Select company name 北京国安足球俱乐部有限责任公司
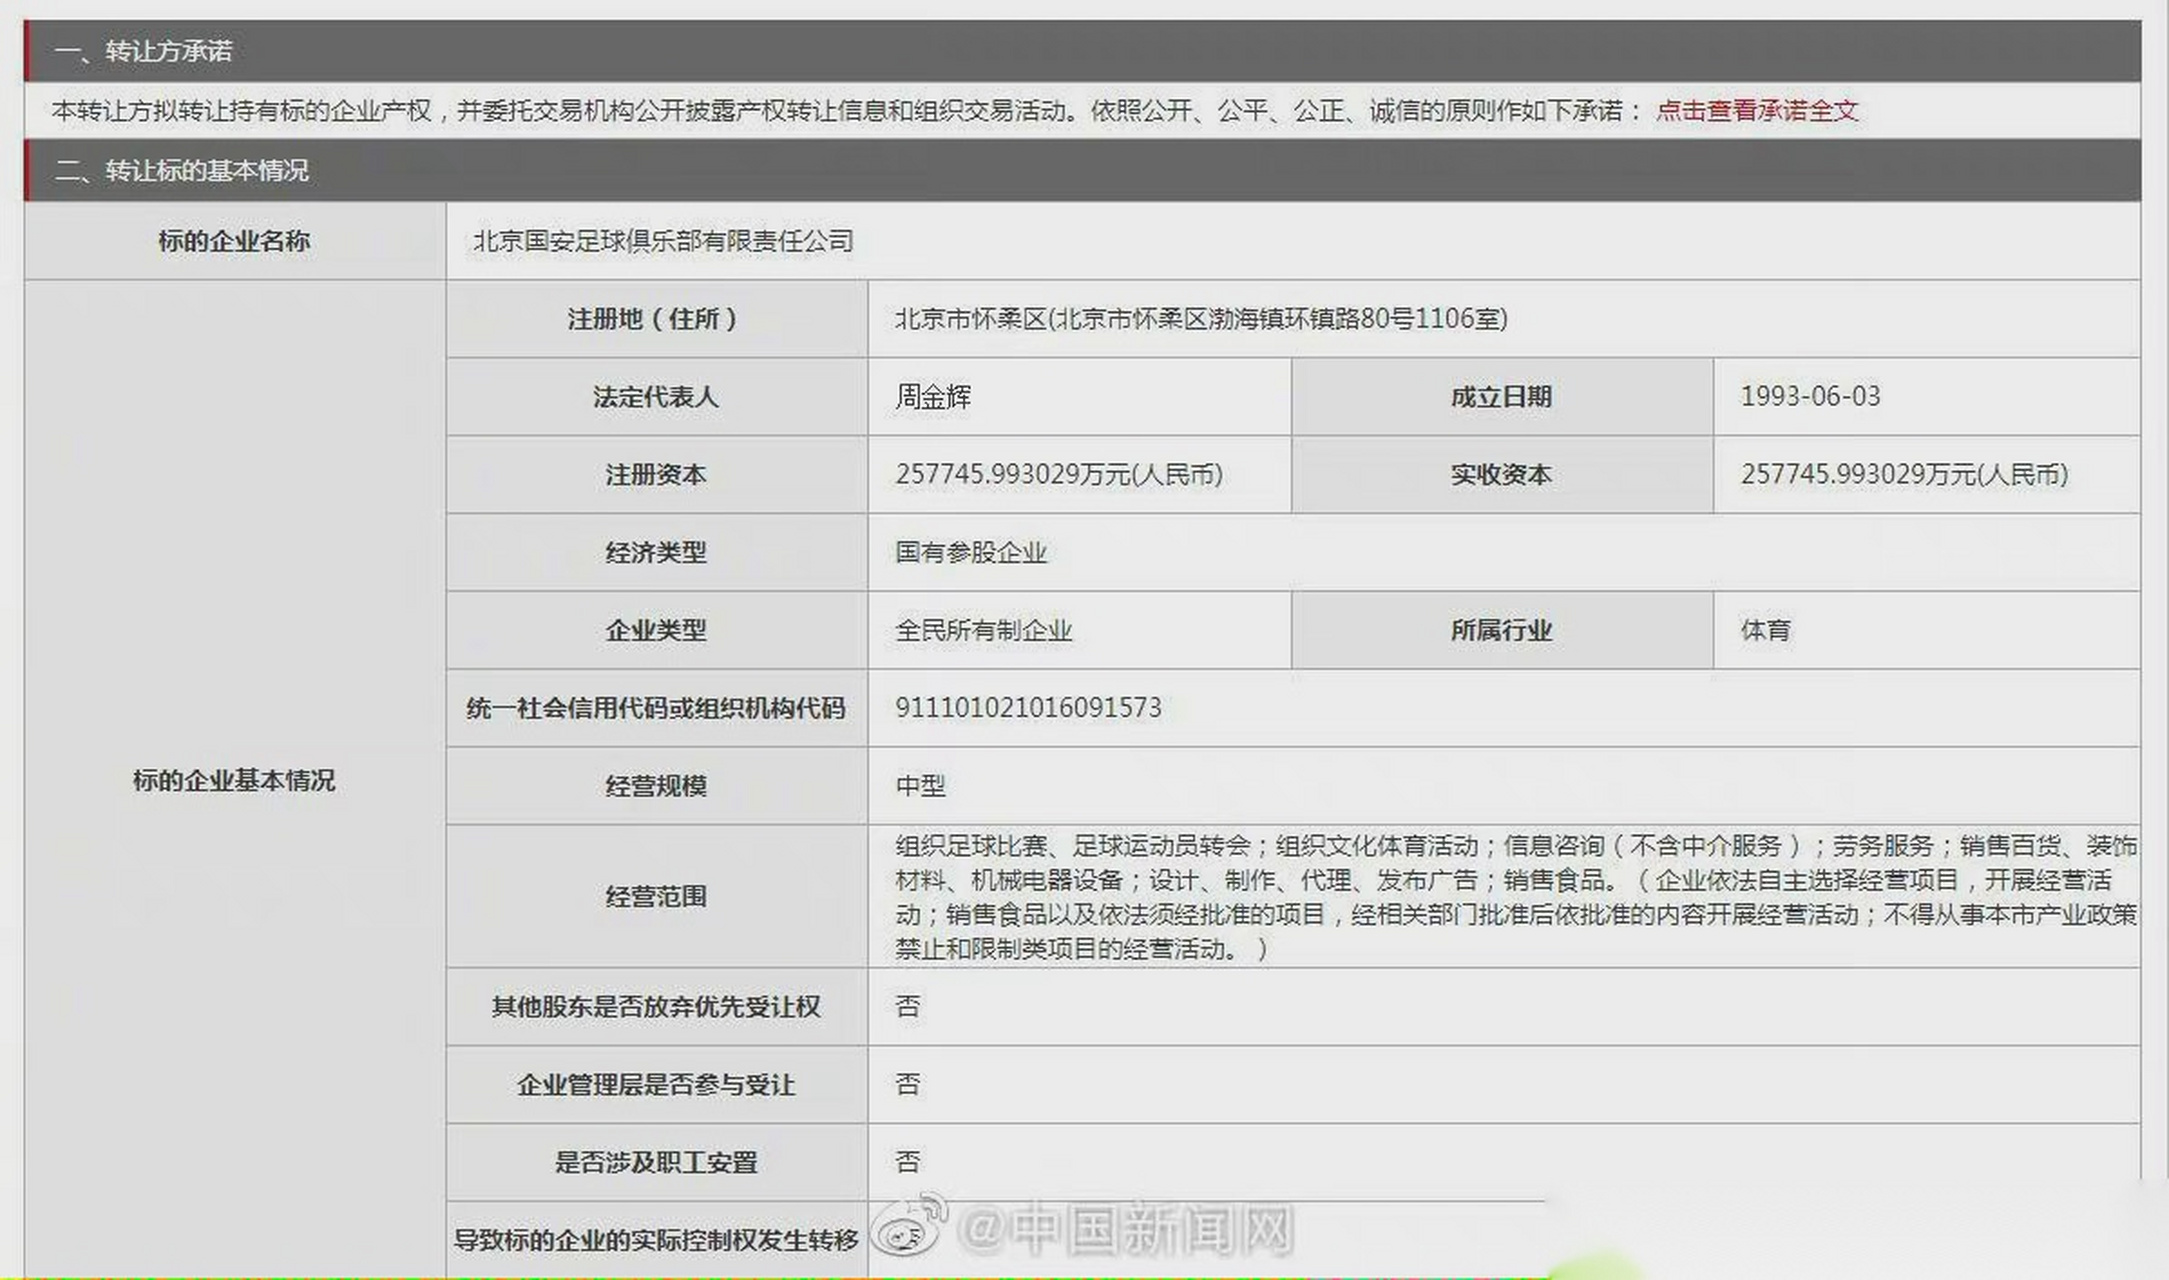 [x=663, y=241]
